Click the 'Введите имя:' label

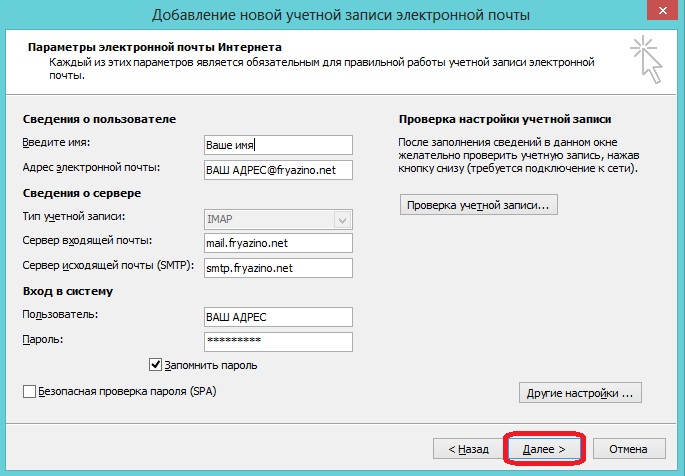56,142
